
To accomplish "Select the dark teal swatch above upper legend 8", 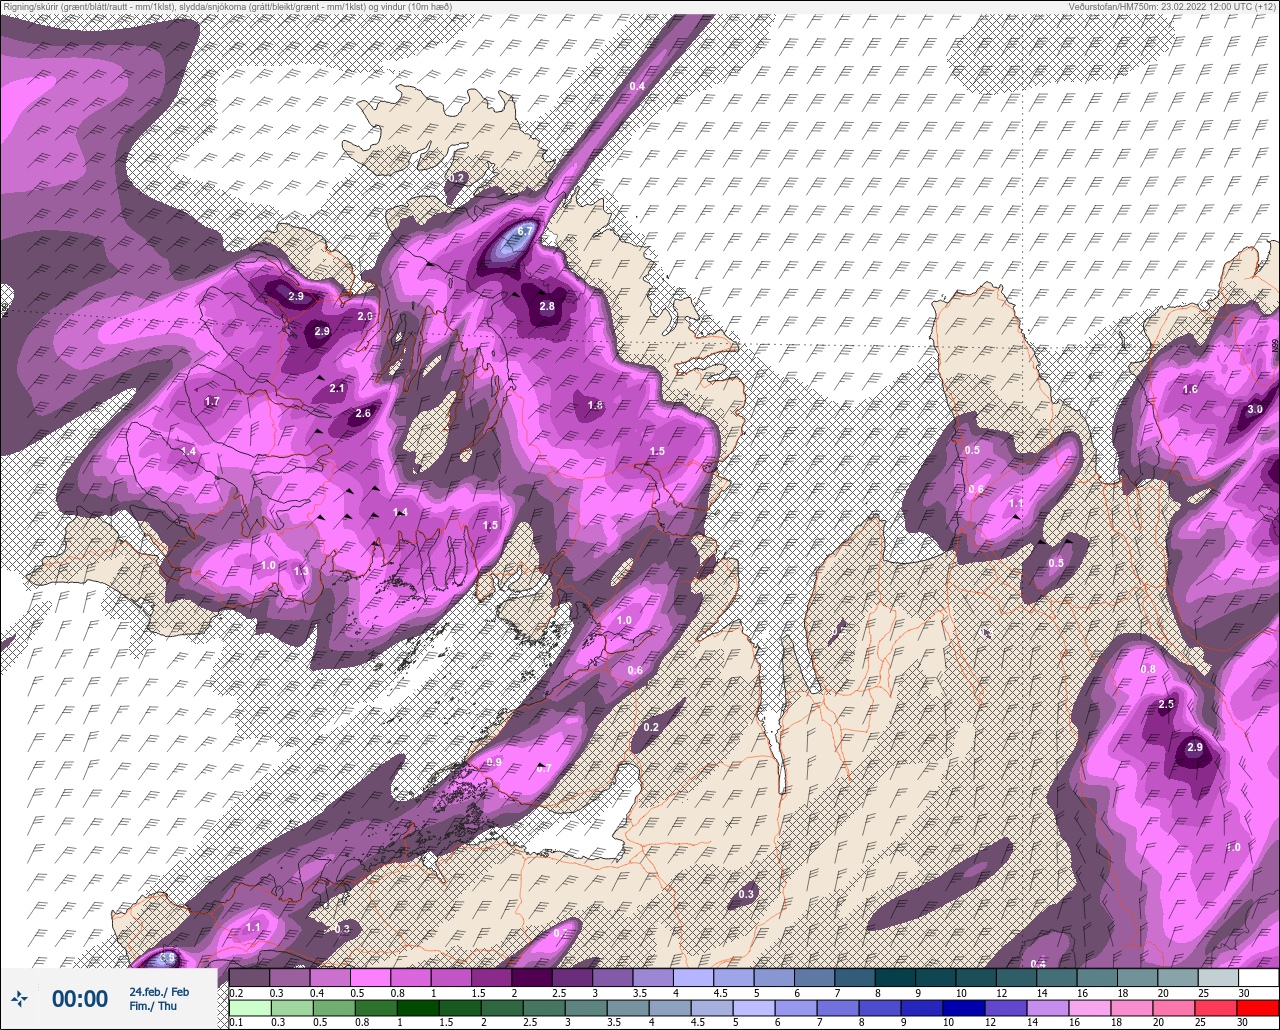I will point(895,977).
